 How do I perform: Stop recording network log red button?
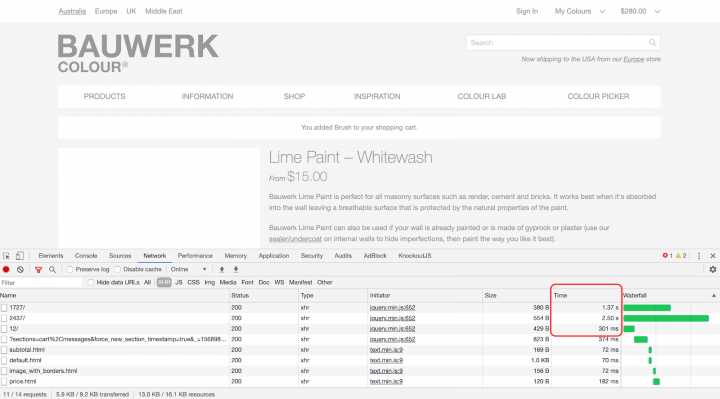pos(6,270)
